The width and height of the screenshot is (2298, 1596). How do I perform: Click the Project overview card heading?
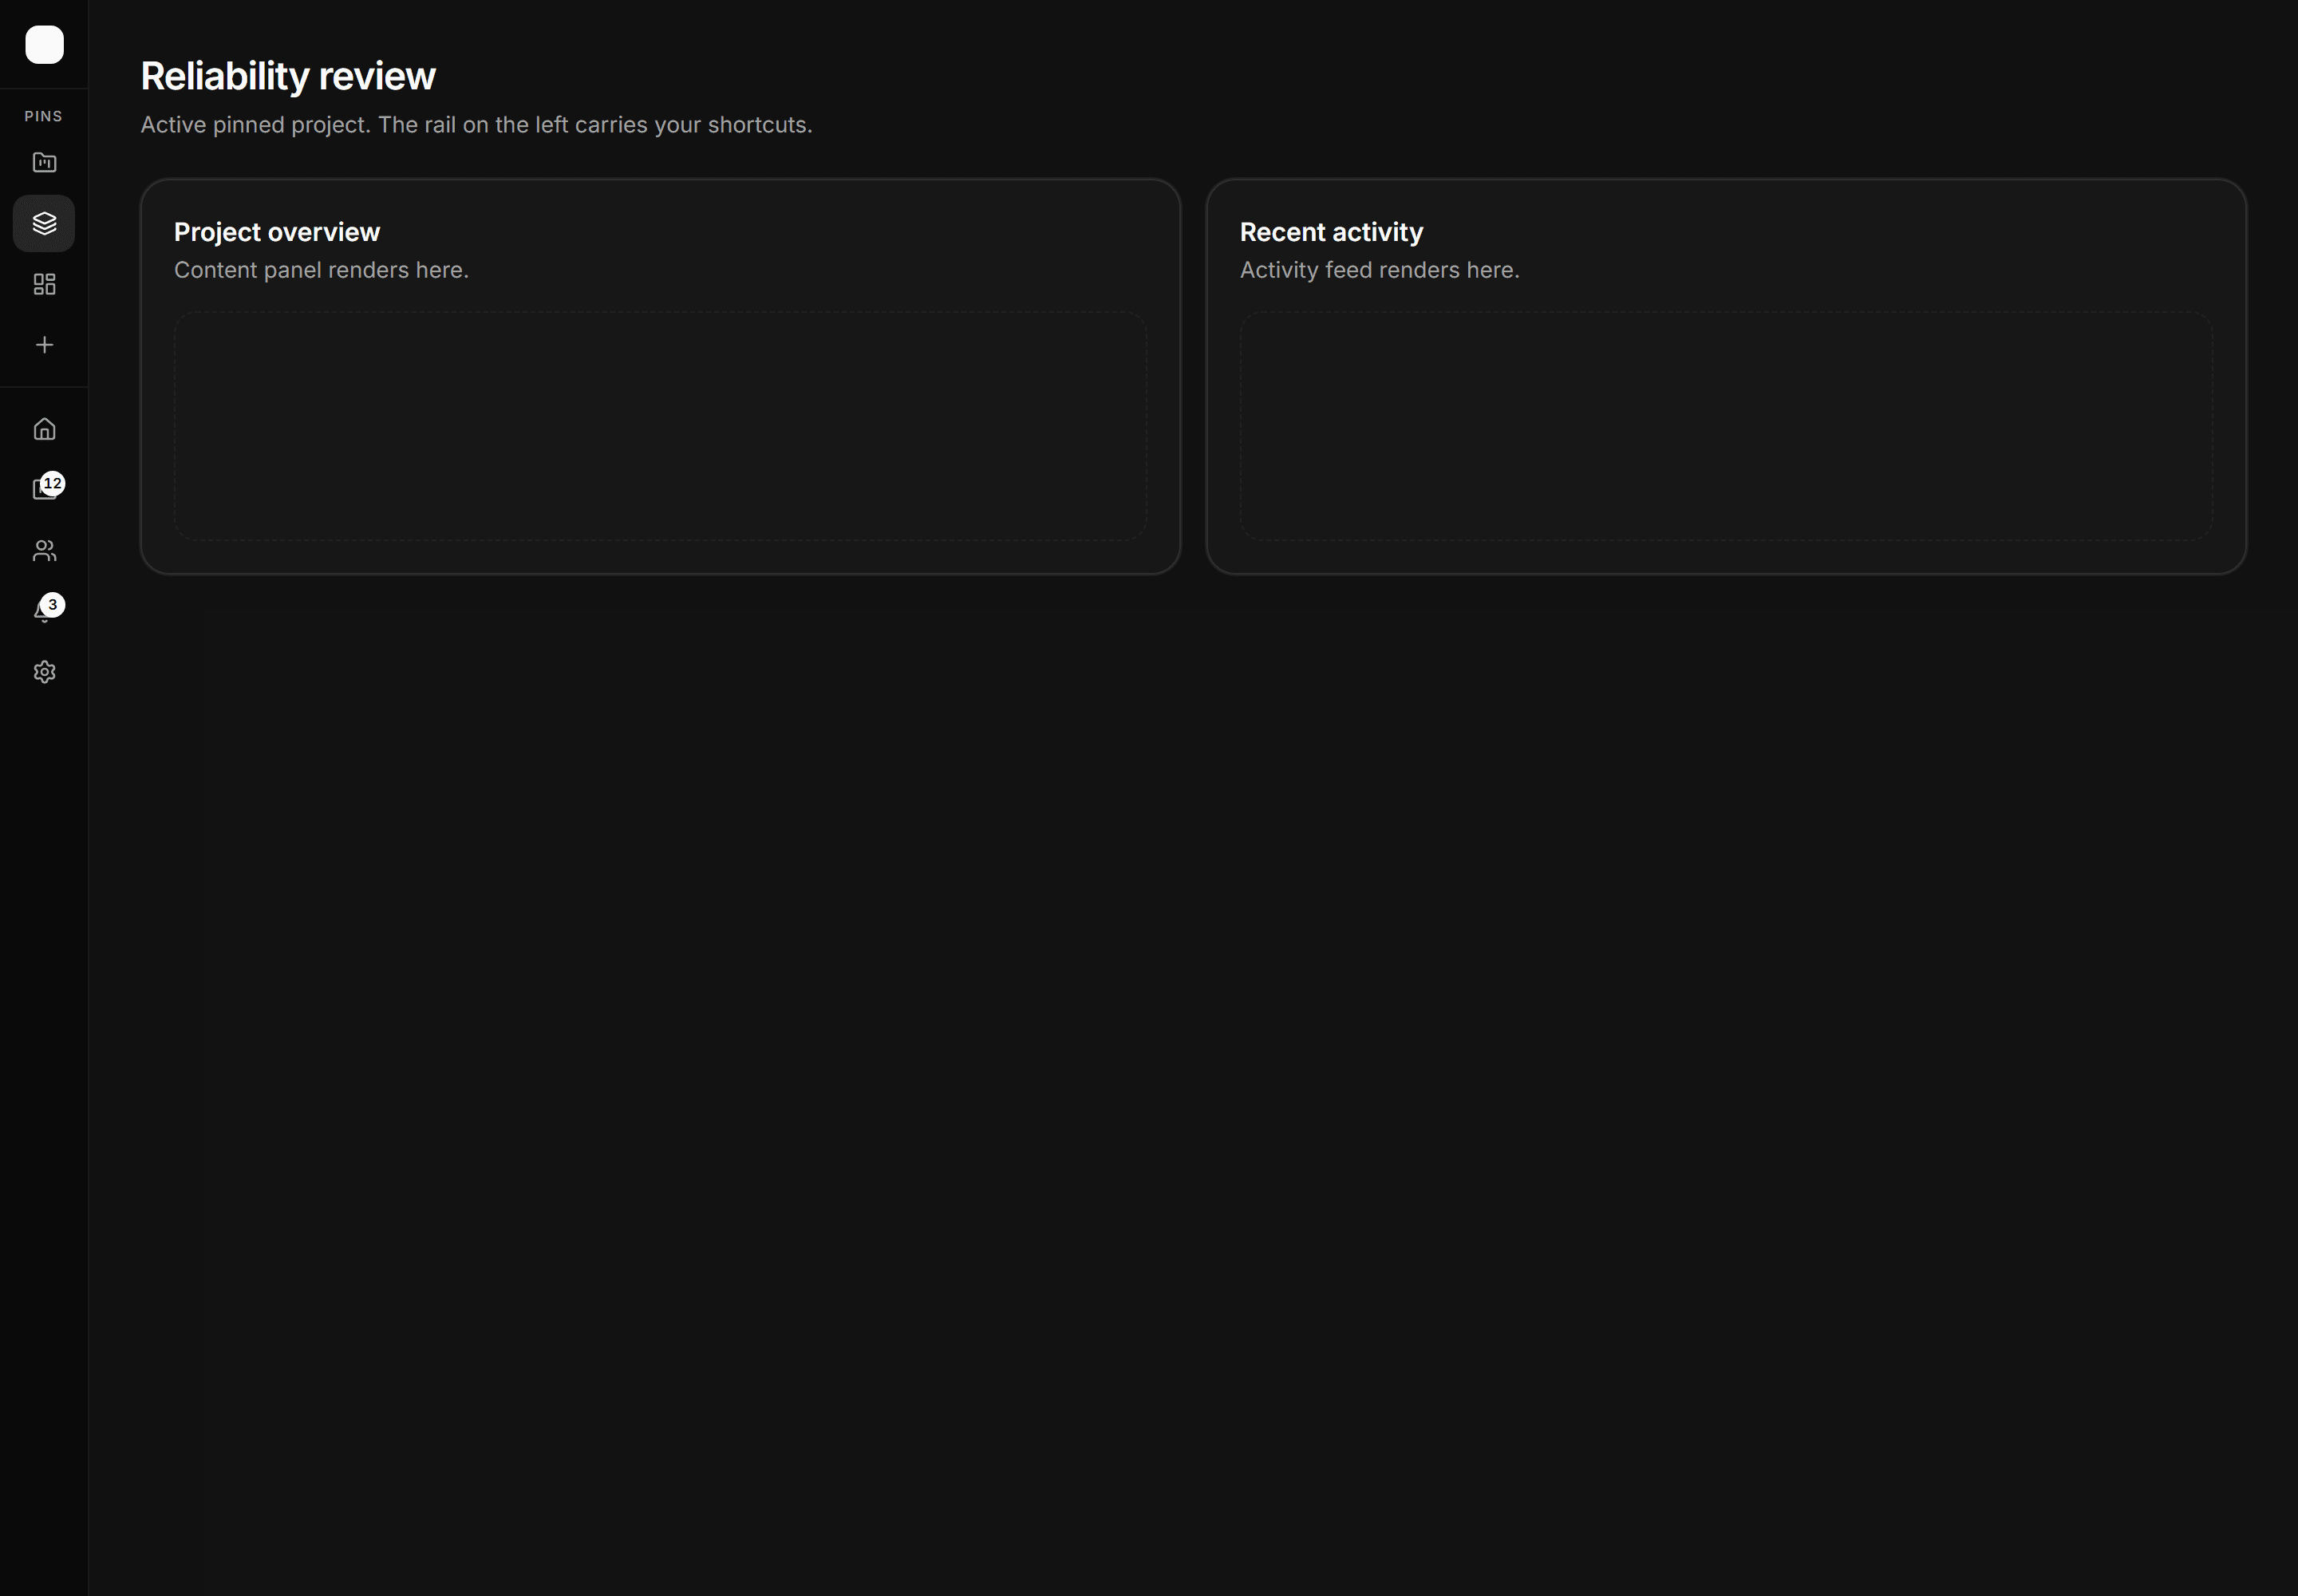click(x=277, y=232)
